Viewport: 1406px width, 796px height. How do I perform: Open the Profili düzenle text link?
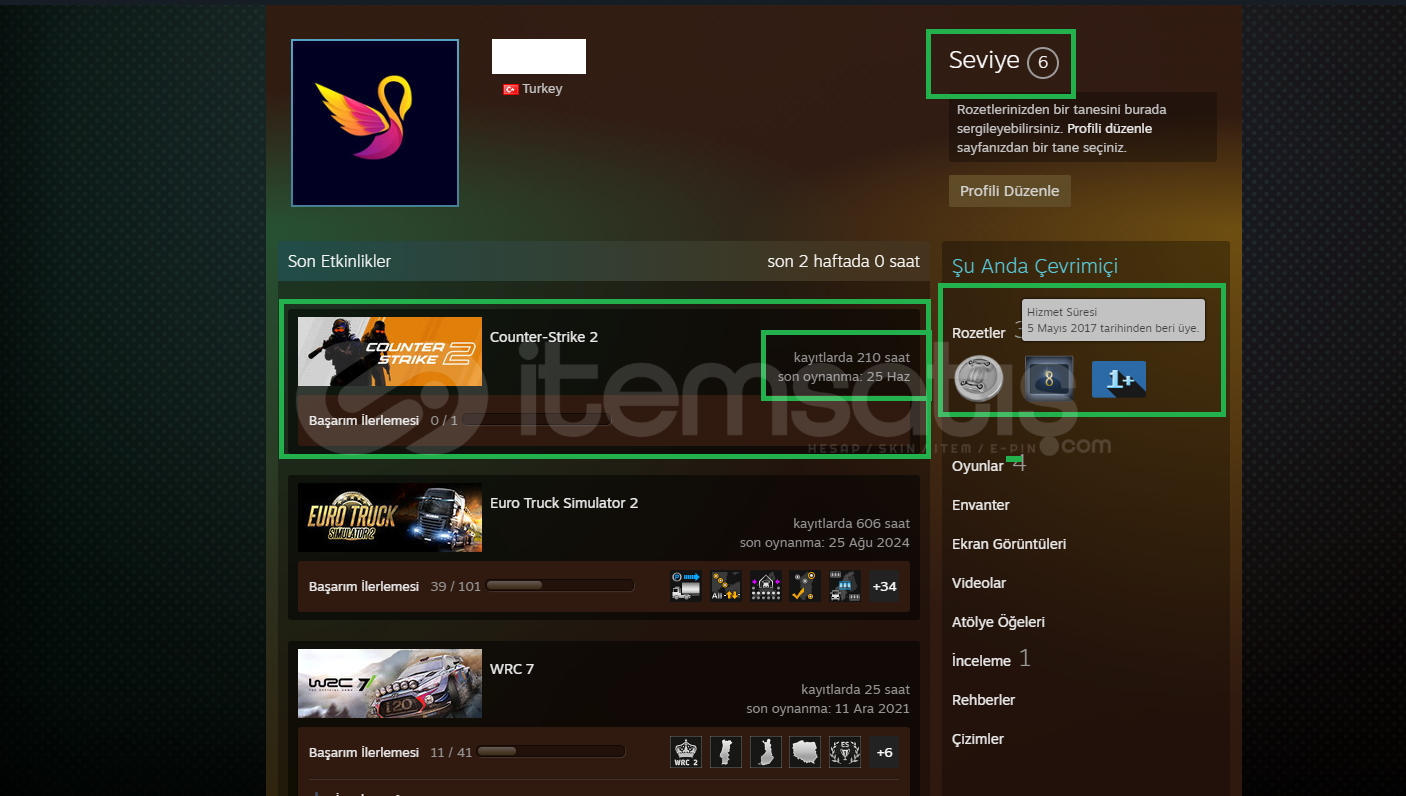[x=1109, y=129]
